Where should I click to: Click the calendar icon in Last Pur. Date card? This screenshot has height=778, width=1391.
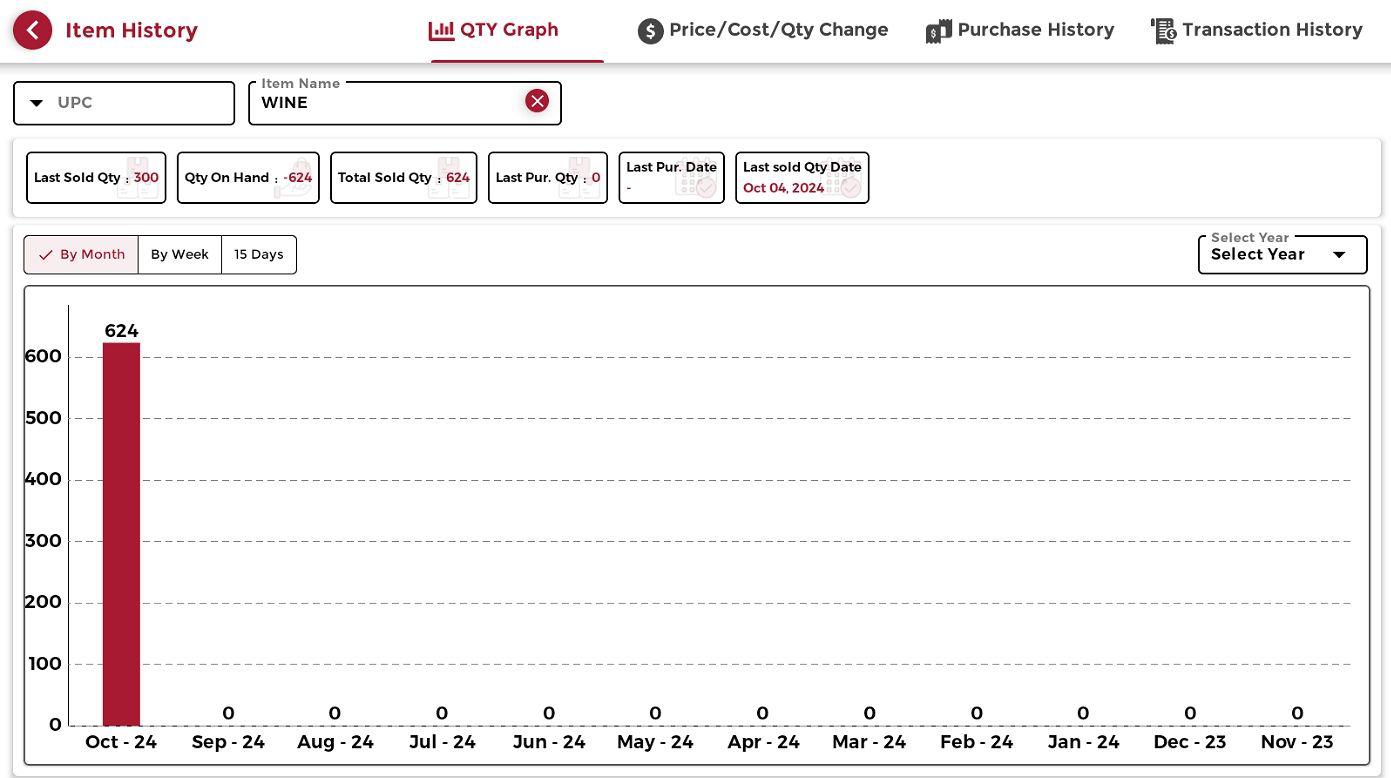698,180
